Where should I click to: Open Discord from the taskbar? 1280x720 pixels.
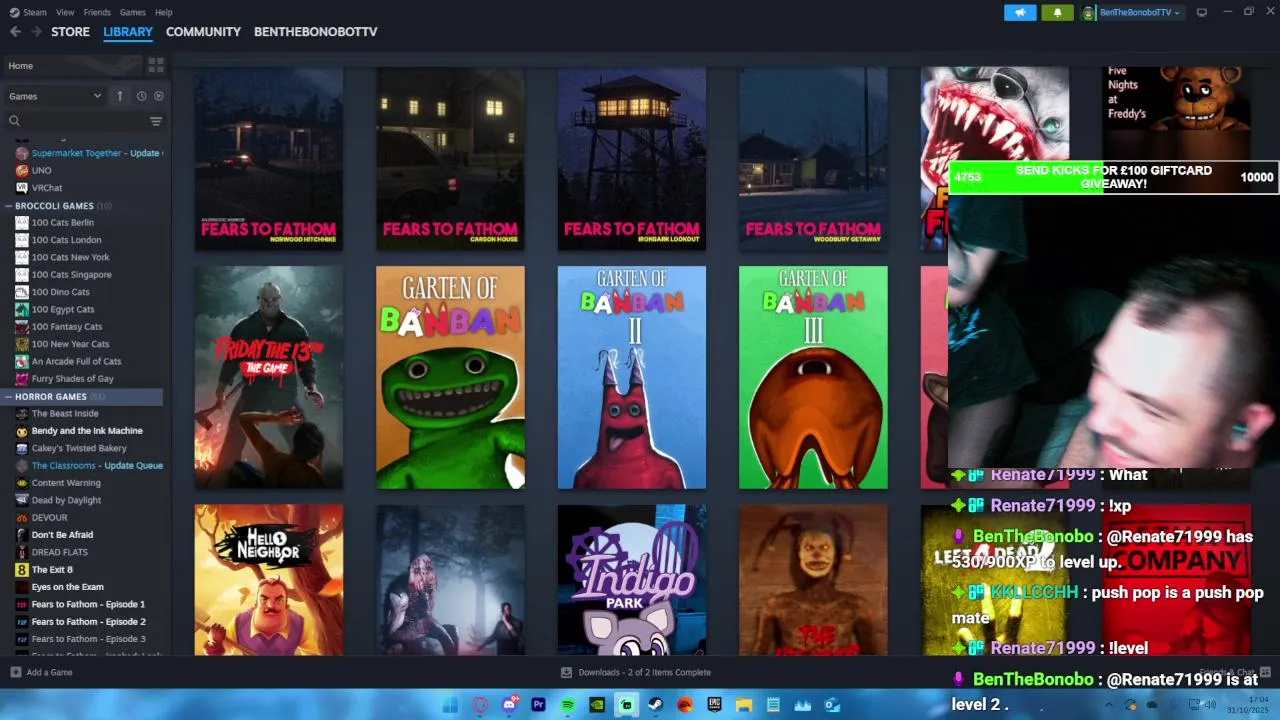coord(509,705)
